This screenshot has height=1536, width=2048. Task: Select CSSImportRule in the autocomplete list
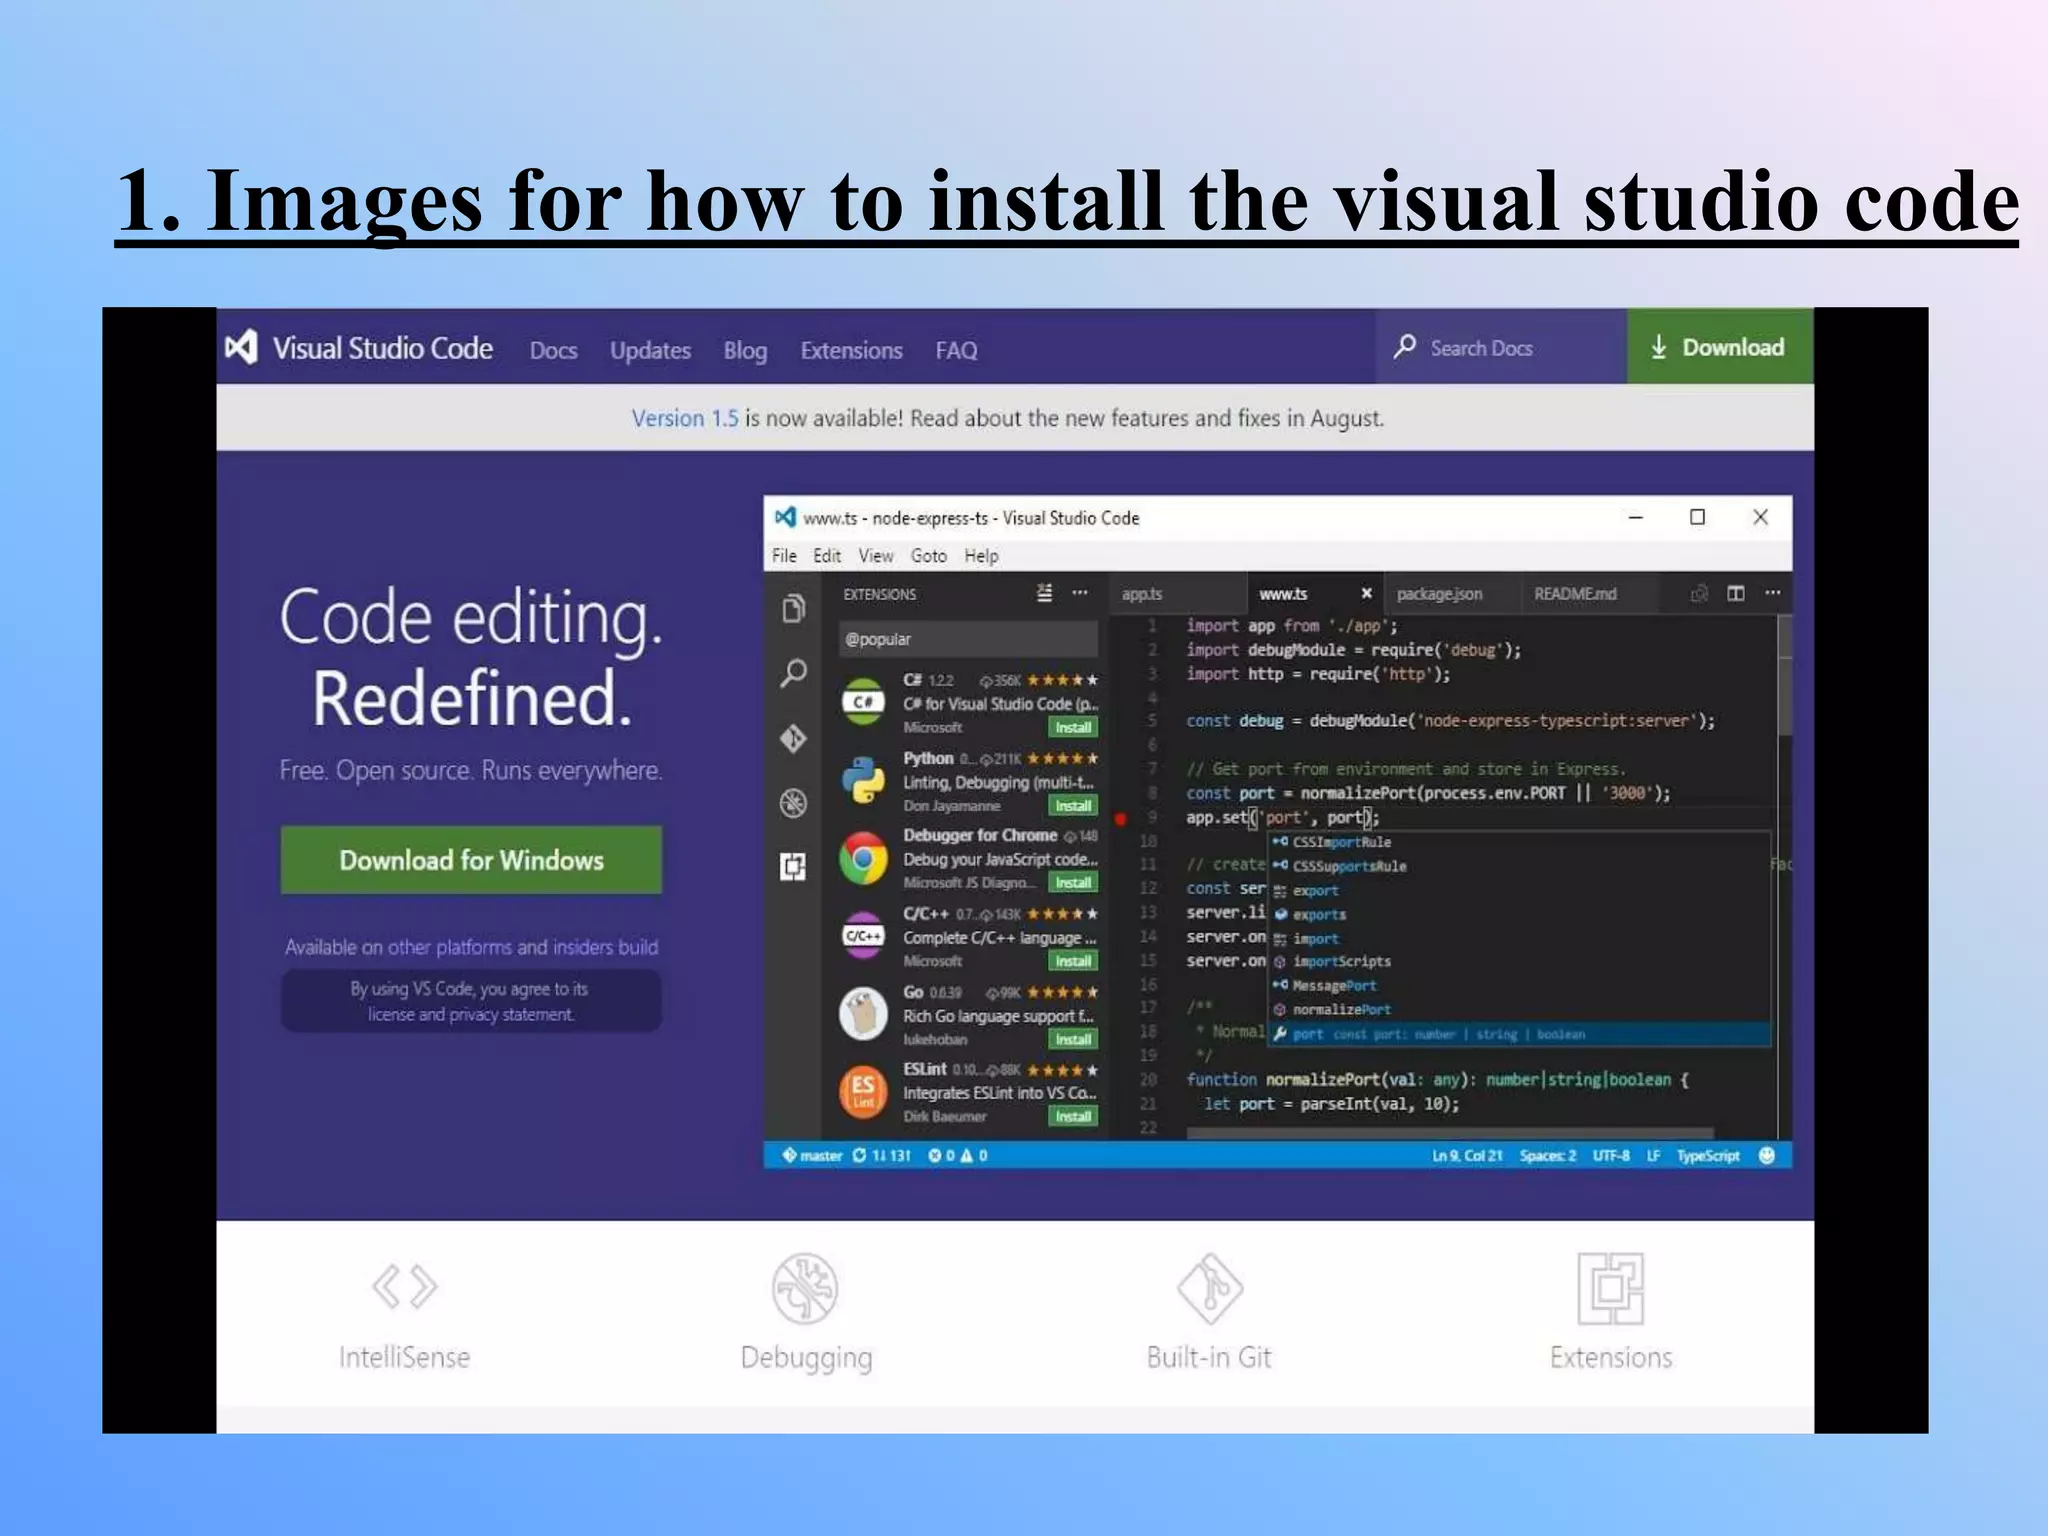(x=1519, y=842)
